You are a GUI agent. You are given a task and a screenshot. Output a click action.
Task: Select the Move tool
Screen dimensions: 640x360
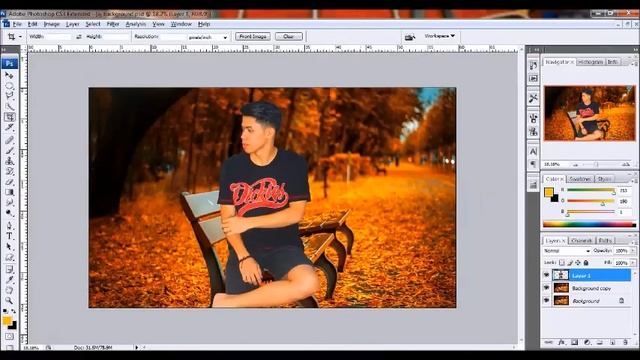[x=9, y=75]
